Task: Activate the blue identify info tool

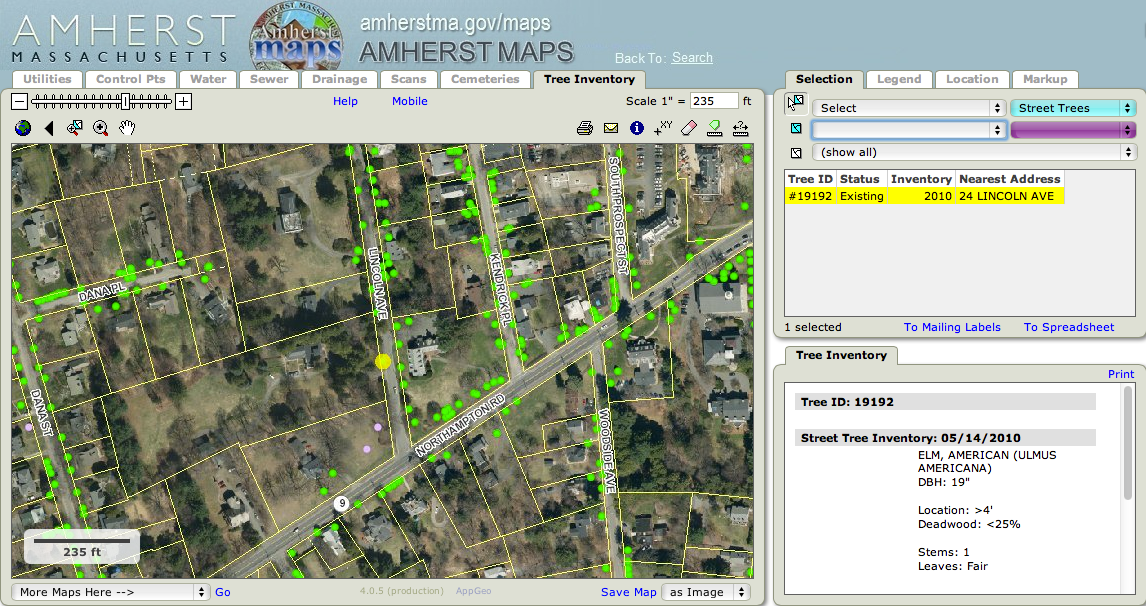Action: (637, 128)
